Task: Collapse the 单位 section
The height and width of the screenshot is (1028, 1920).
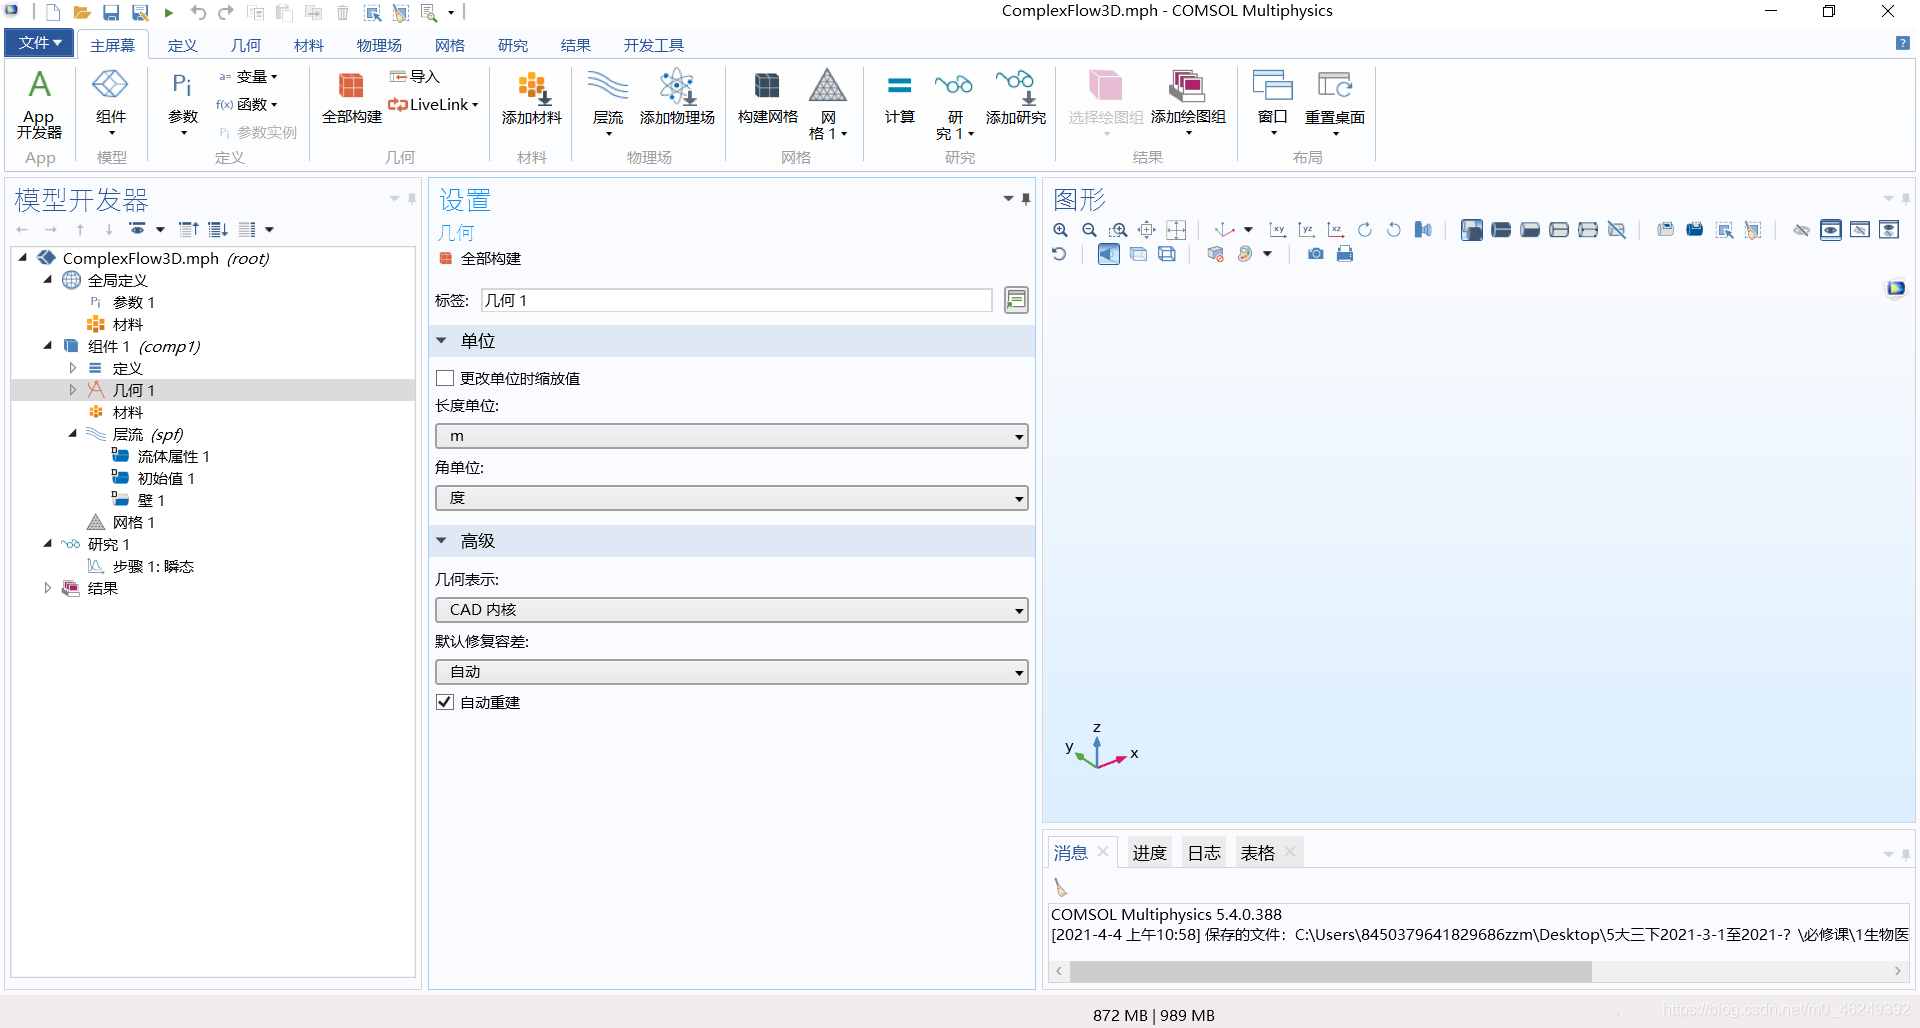Action: coord(441,341)
